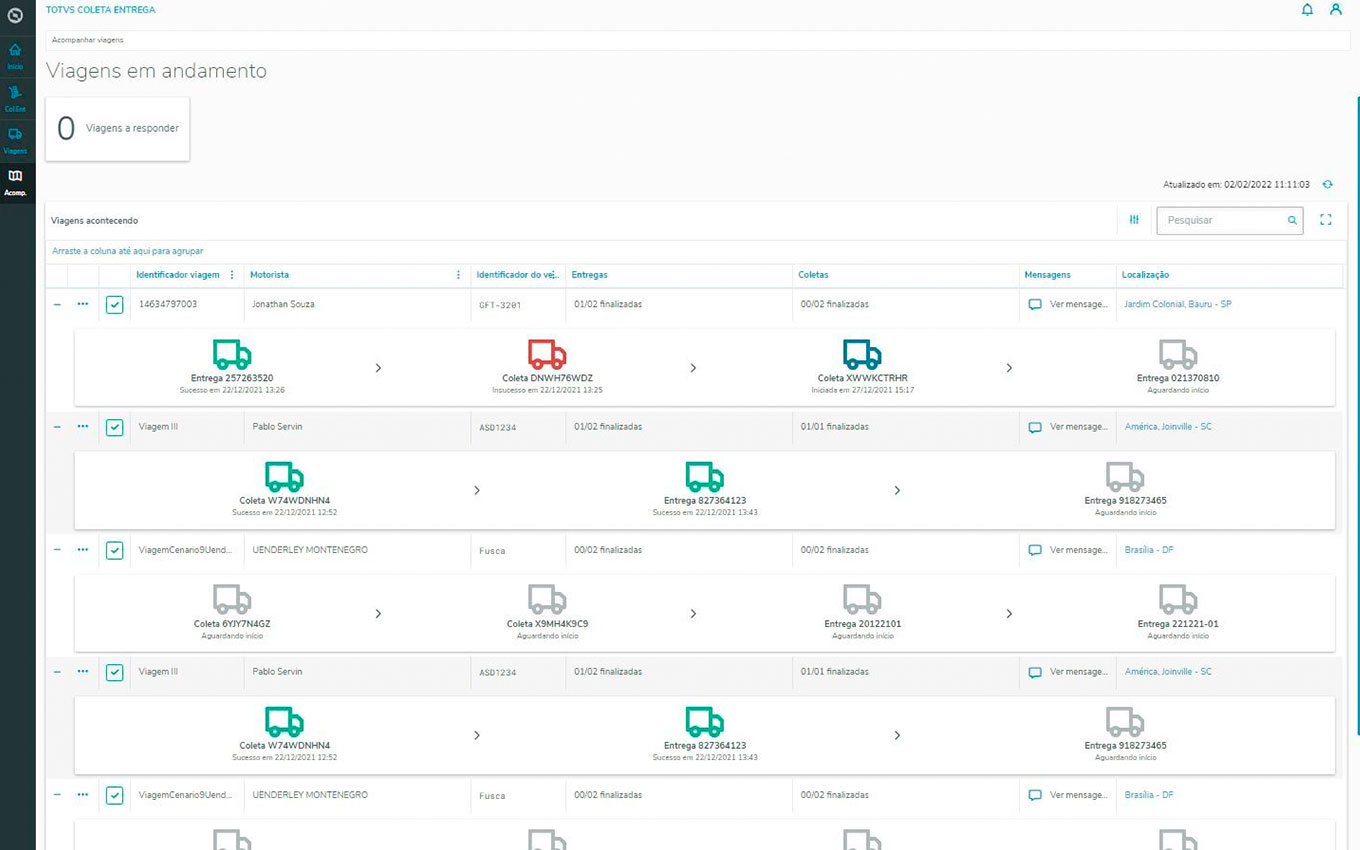Open the notifications bell icon
Image resolution: width=1360 pixels, height=850 pixels.
point(1307,10)
